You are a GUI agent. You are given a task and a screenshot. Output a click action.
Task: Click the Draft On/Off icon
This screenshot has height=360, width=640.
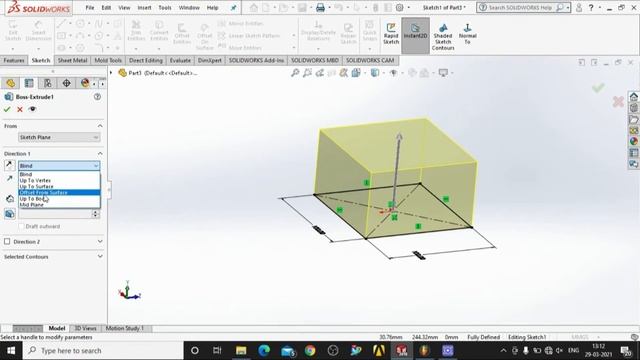point(10,213)
